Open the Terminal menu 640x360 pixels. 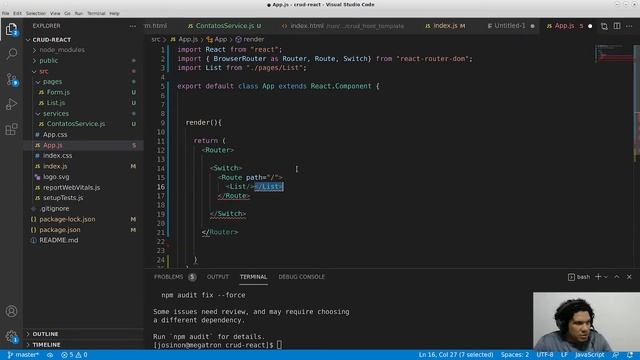pyautogui.click(x=96, y=13)
